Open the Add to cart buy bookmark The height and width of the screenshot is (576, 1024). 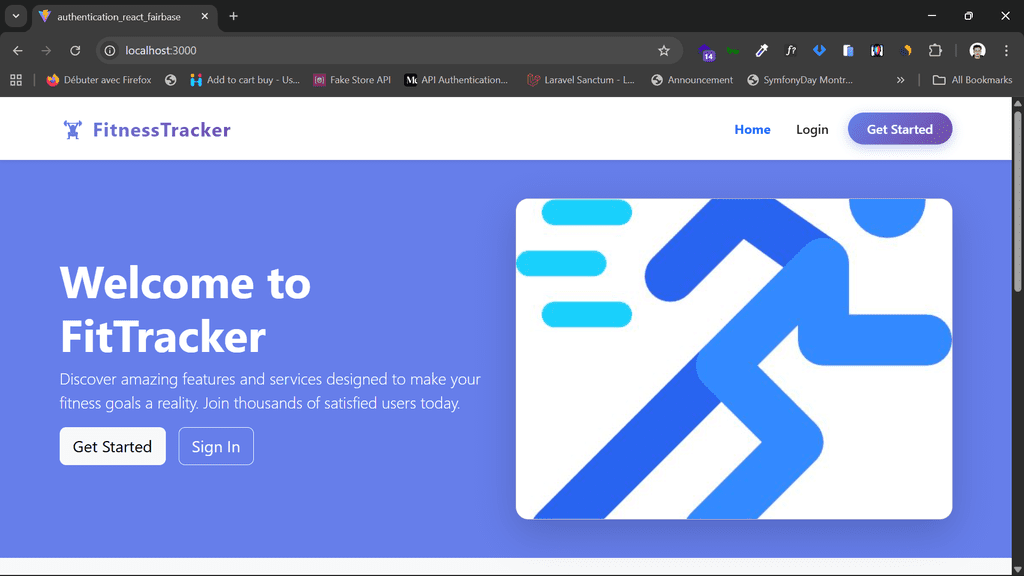[244, 80]
